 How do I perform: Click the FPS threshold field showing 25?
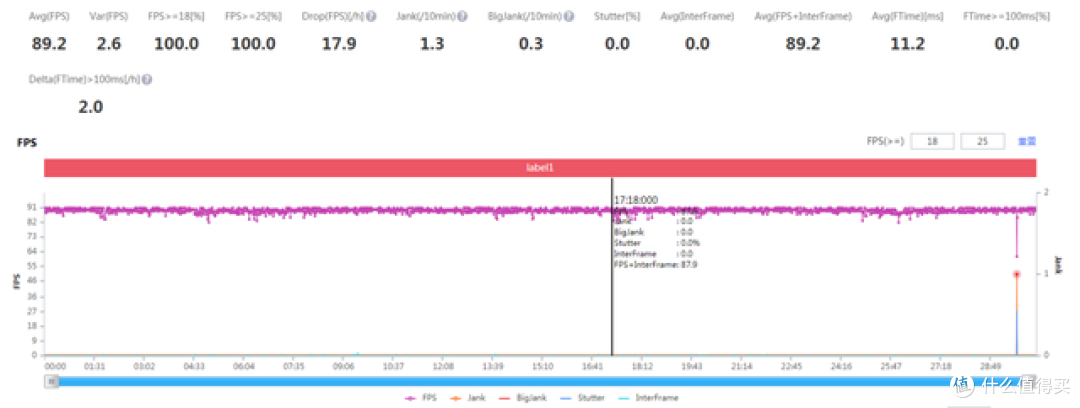[x=982, y=142]
